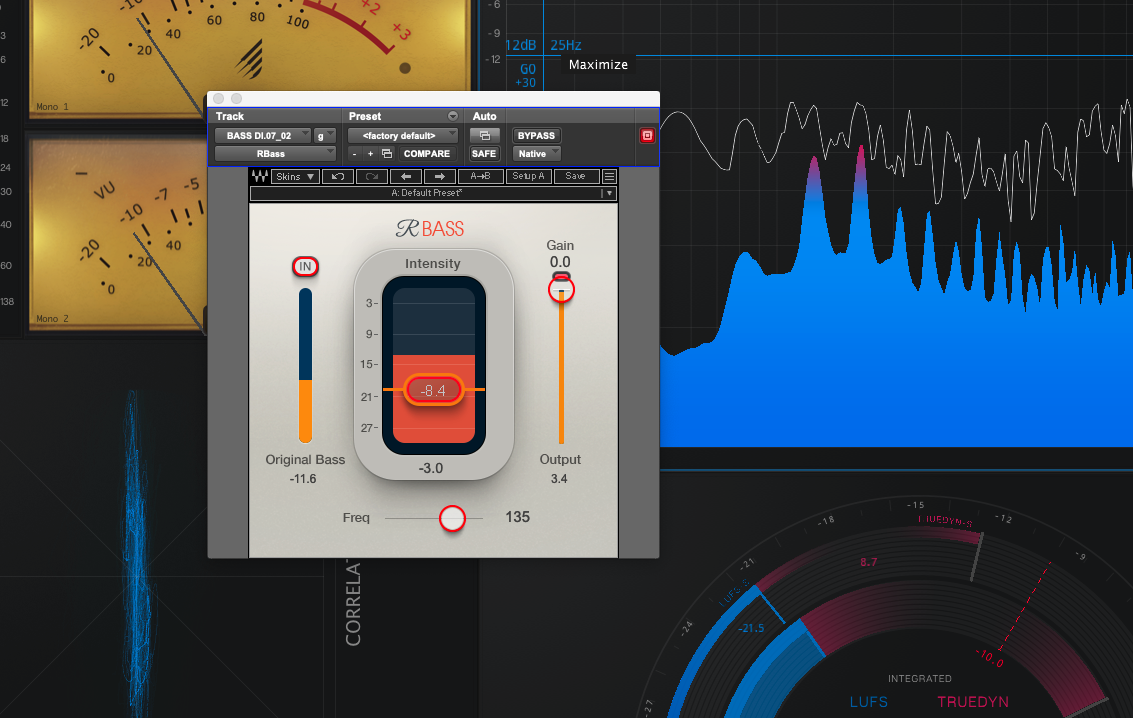
Task: Click the red plugin target icon
Action: (x=647, y=136)
